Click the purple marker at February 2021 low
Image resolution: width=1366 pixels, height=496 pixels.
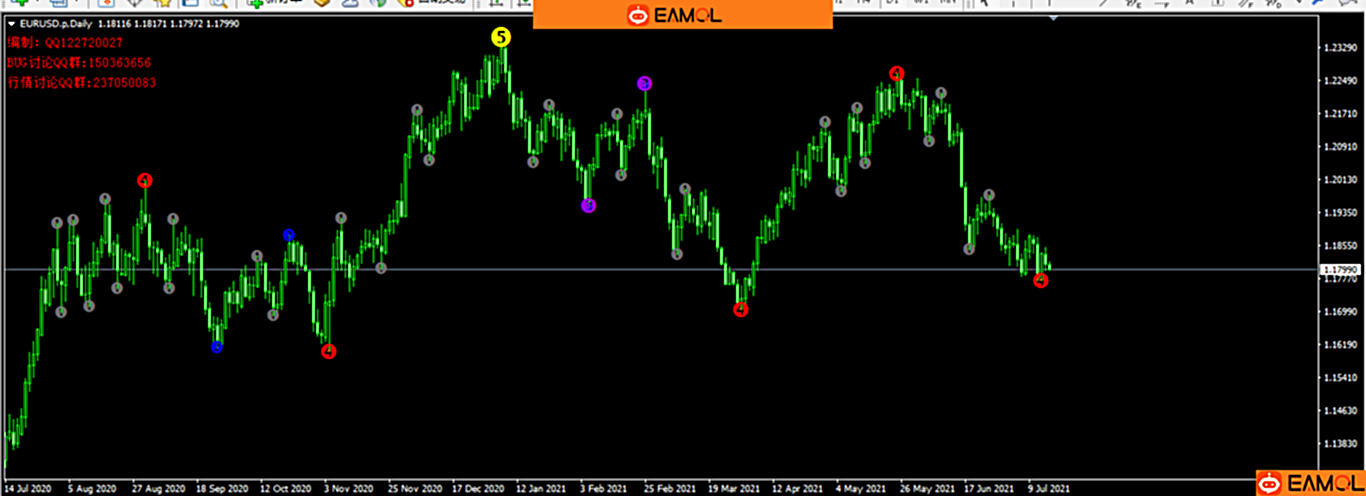[x=588, y=206]
